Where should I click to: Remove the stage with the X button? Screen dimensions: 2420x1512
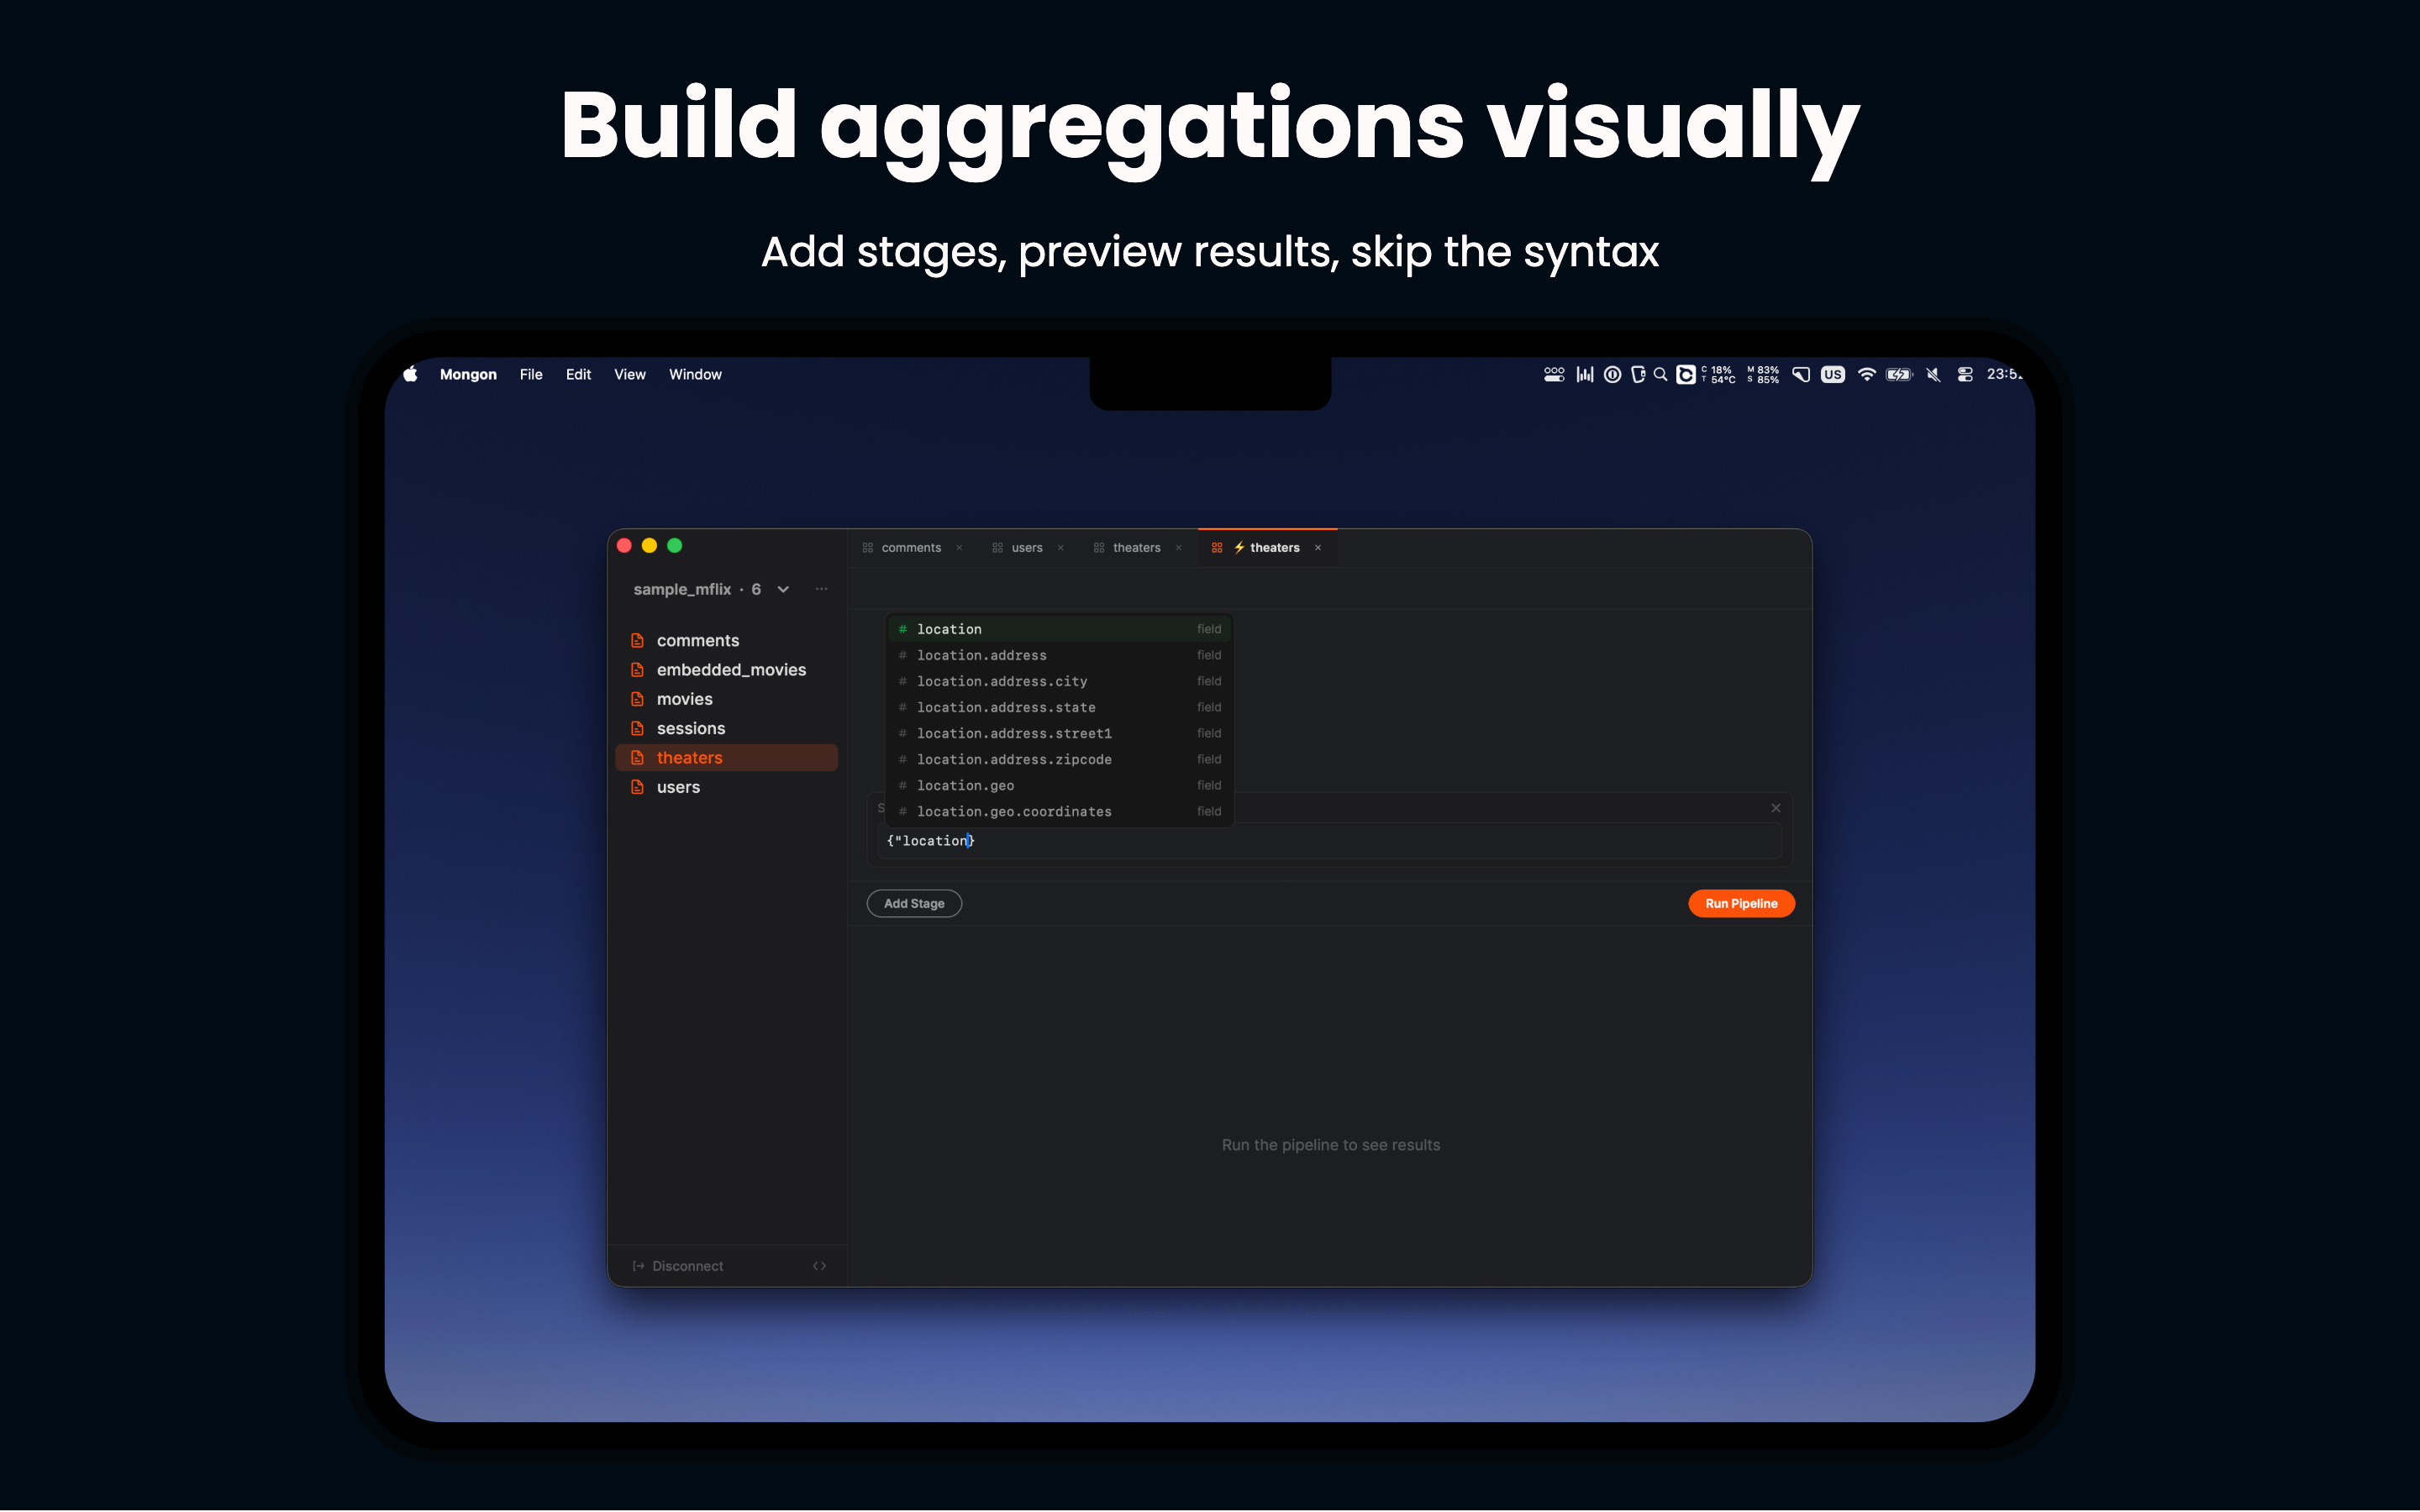[x=1776, y=808]
